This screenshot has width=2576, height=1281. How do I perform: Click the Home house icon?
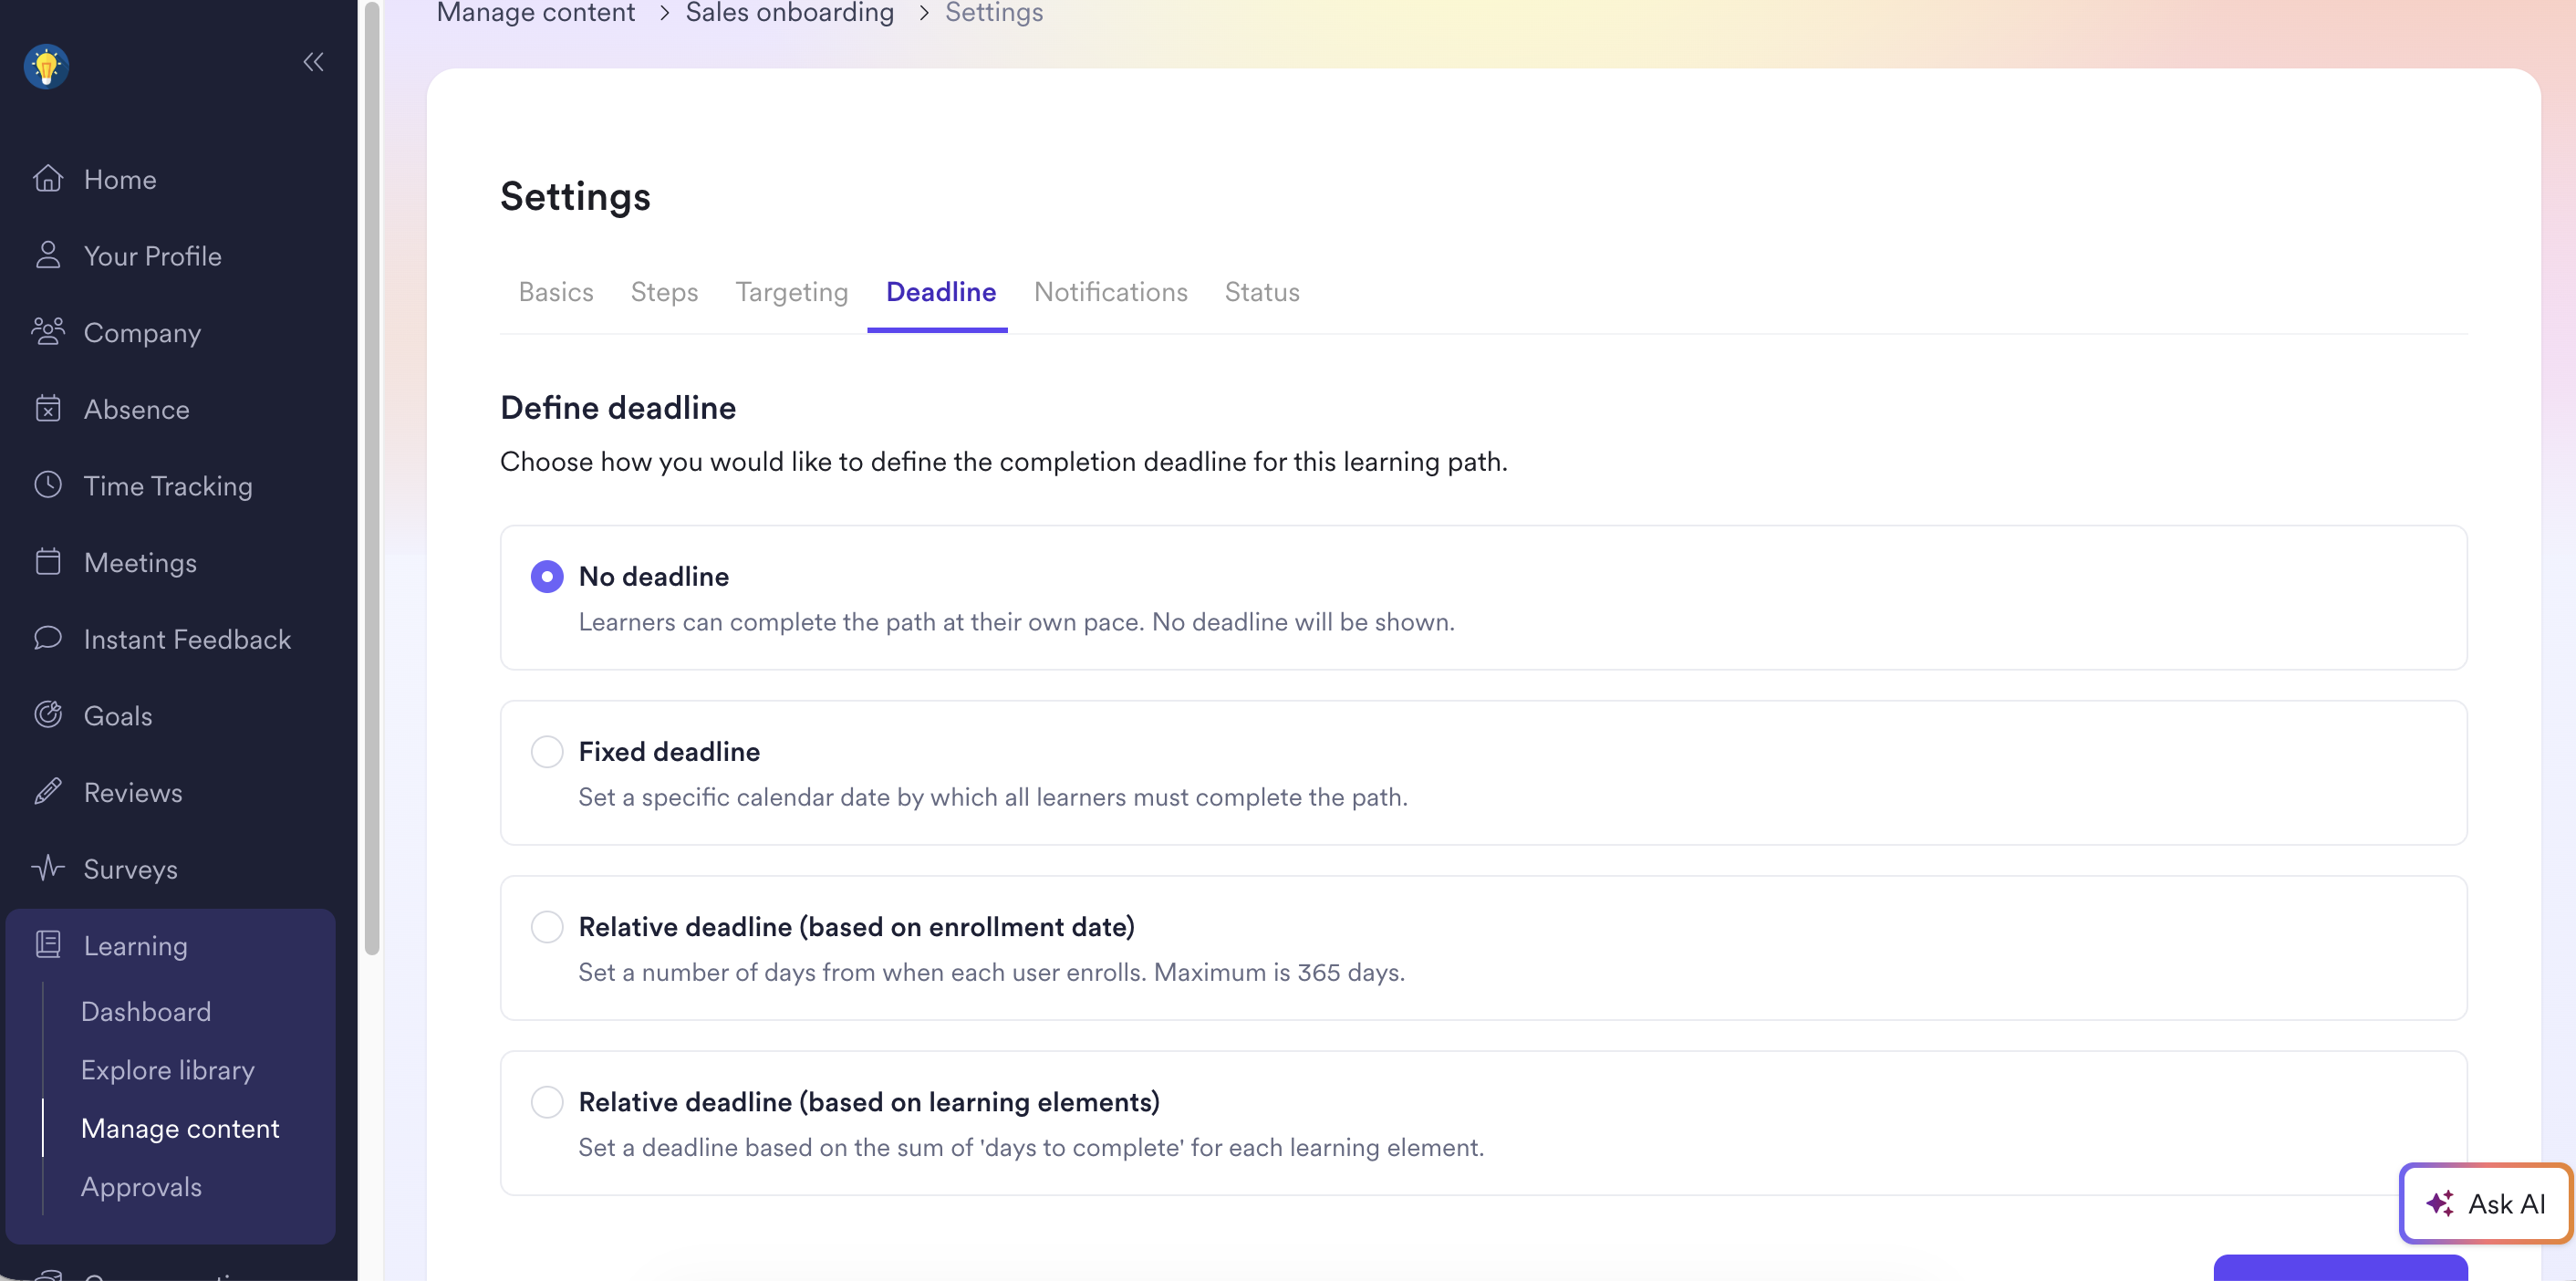(x=48, y=179)
